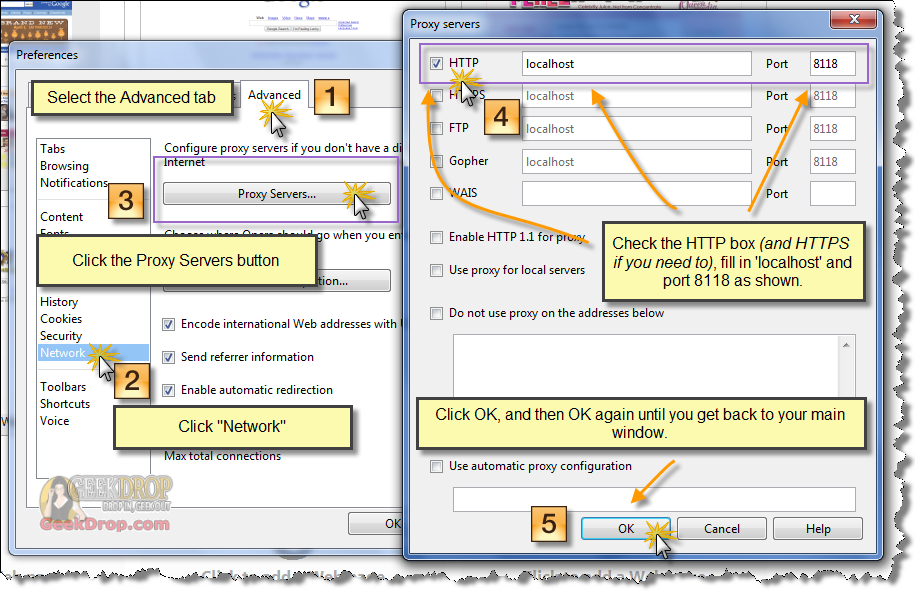Select Security in the Preferences sidebar

click(x=61, y=336)
